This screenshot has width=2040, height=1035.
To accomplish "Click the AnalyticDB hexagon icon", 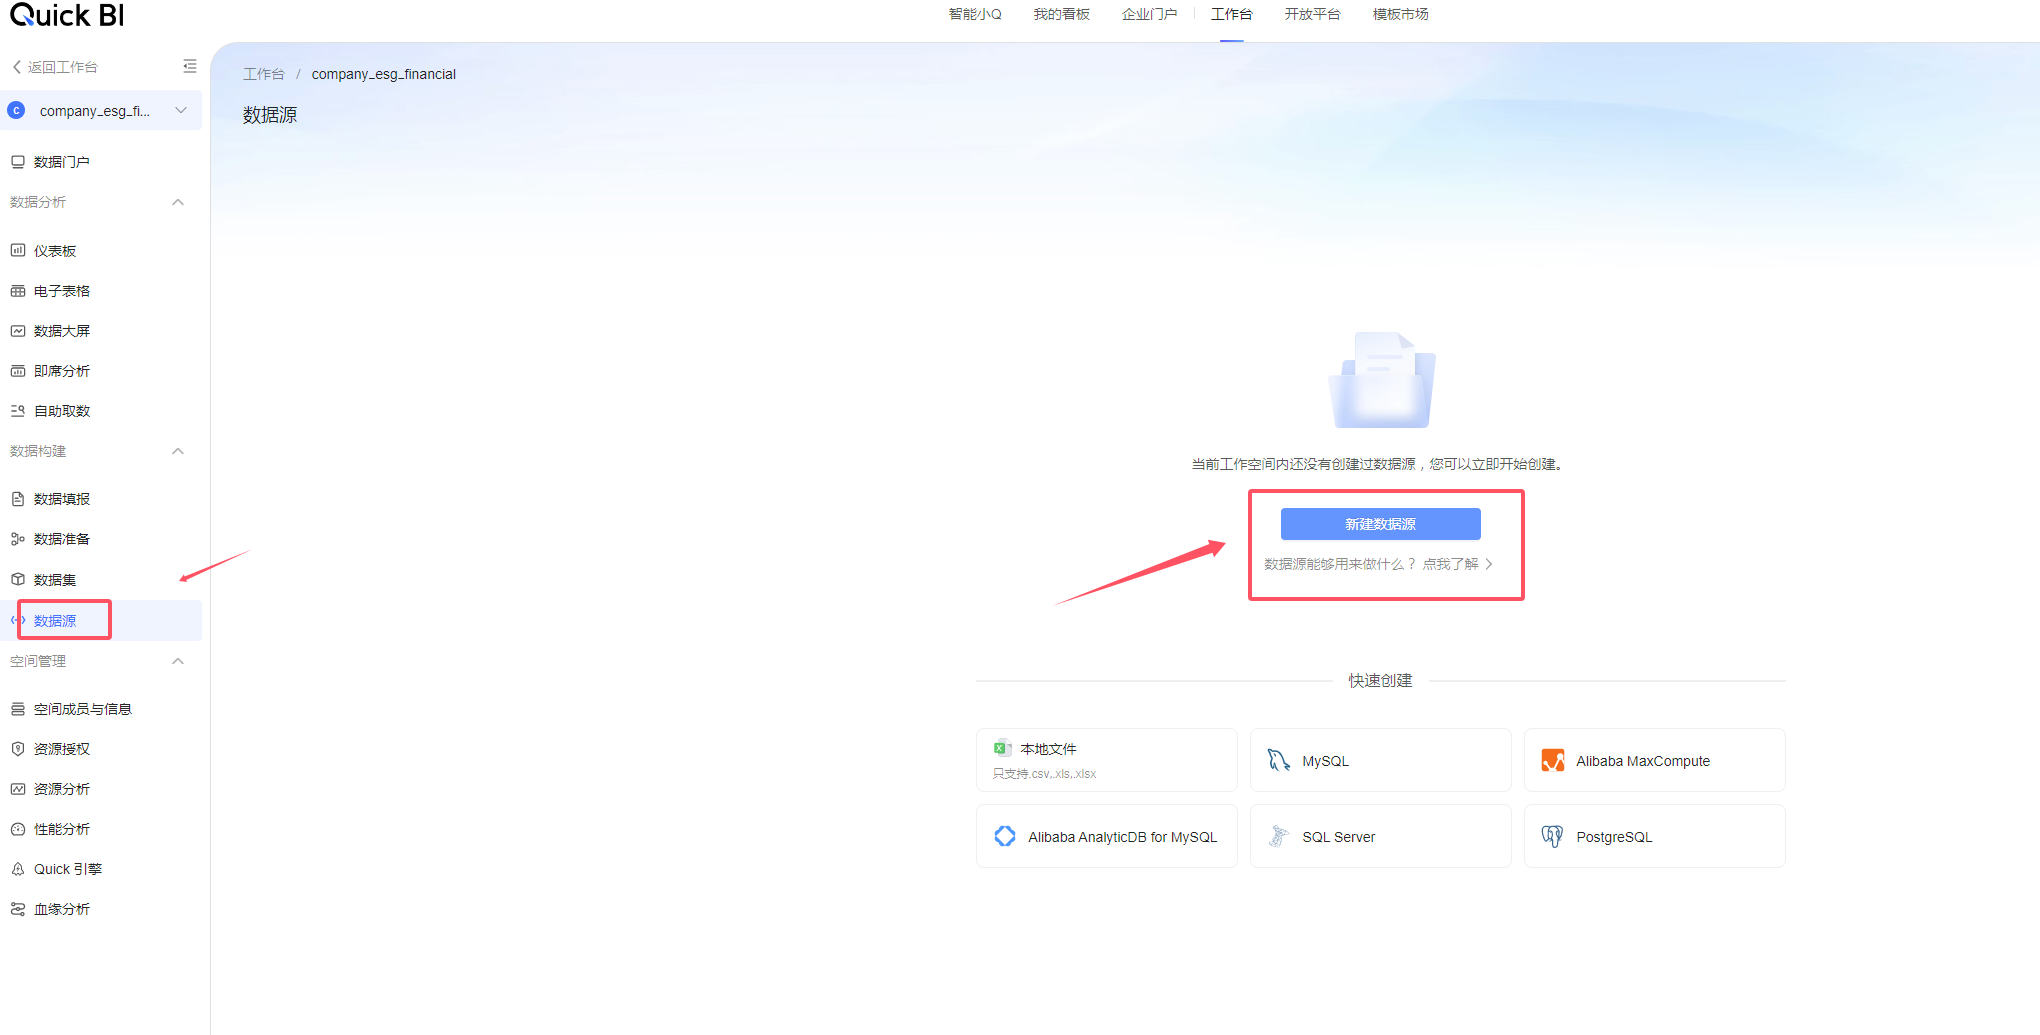I will (x=1005, y=836).
